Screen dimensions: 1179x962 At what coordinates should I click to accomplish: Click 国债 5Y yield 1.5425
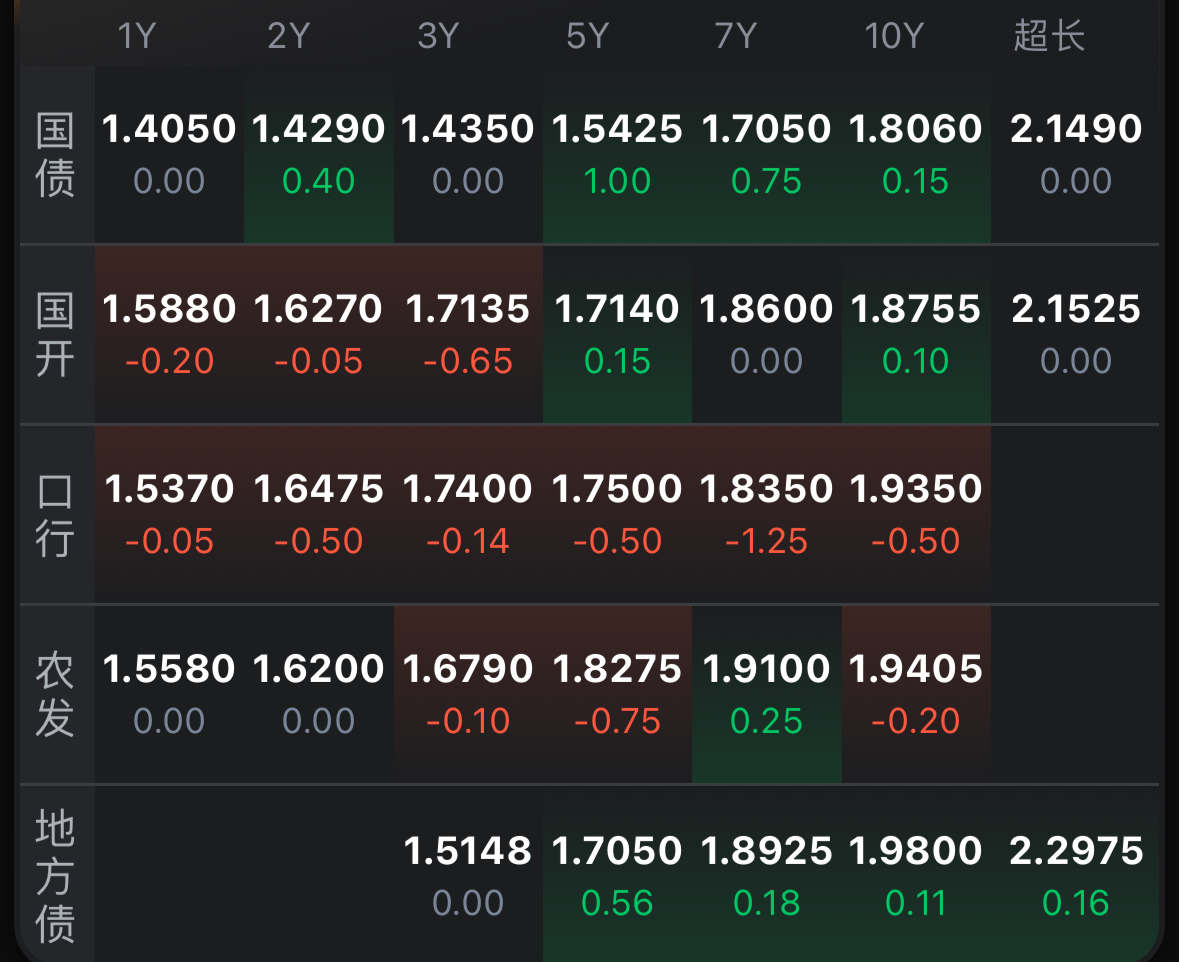(617, 129)
